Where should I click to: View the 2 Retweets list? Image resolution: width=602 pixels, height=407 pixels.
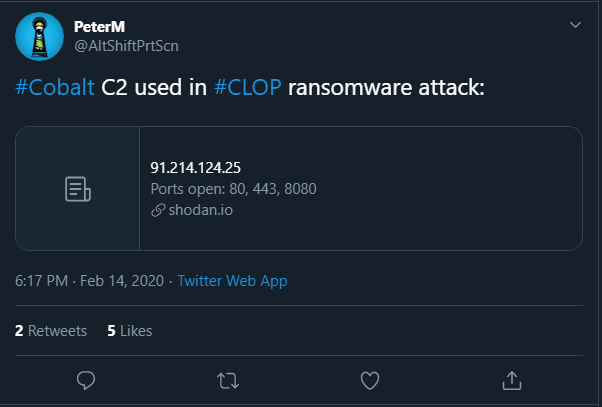click(51, 330)
